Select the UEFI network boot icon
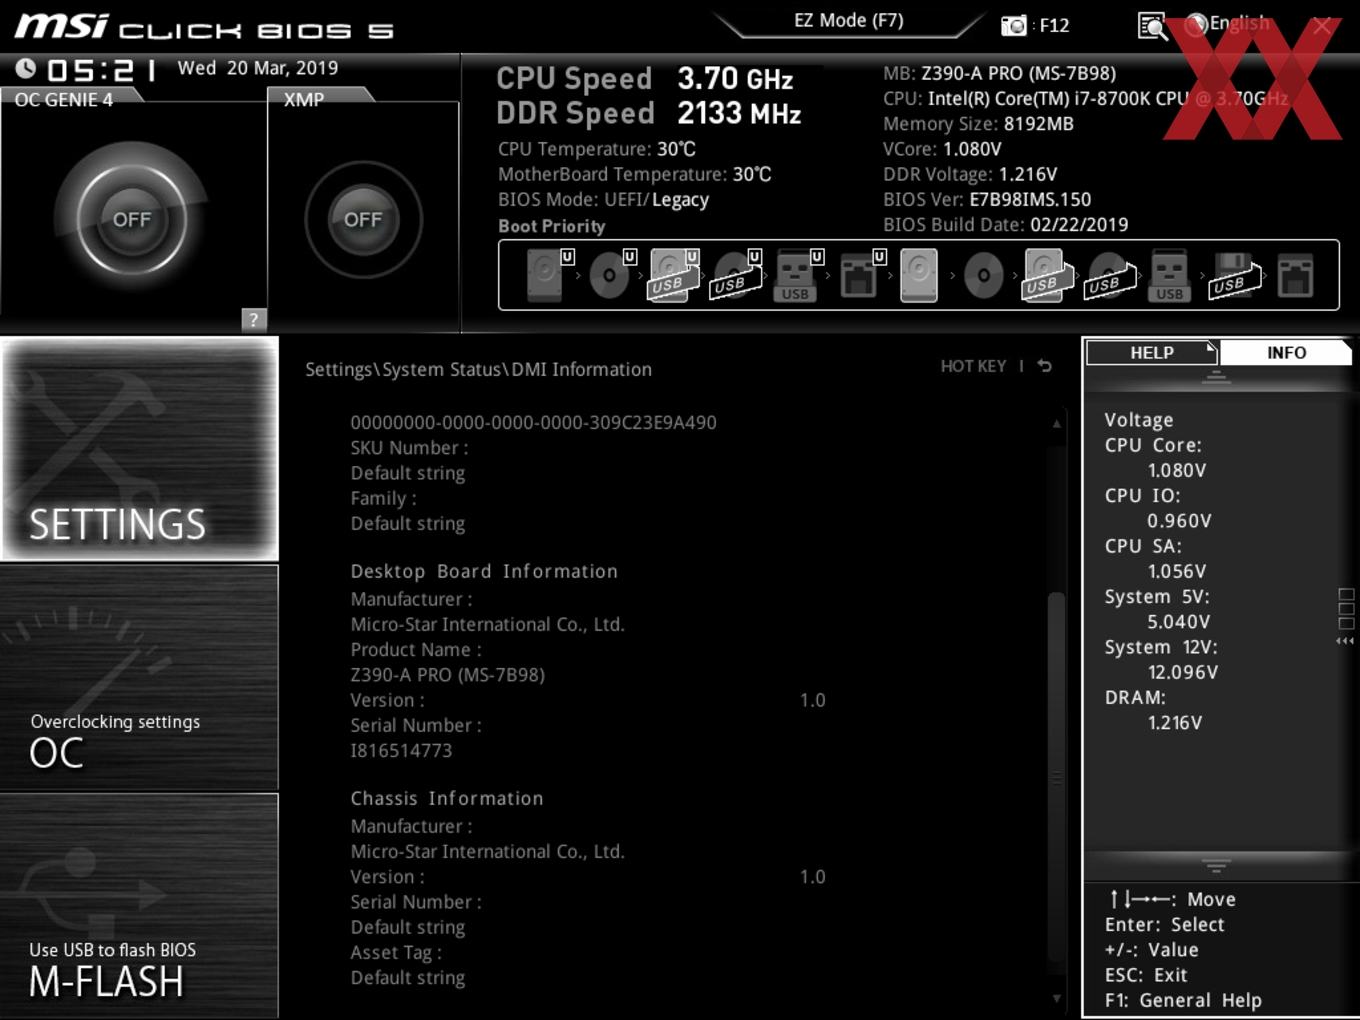The height and width of the screenshot is (1020, 1360). 860,275
